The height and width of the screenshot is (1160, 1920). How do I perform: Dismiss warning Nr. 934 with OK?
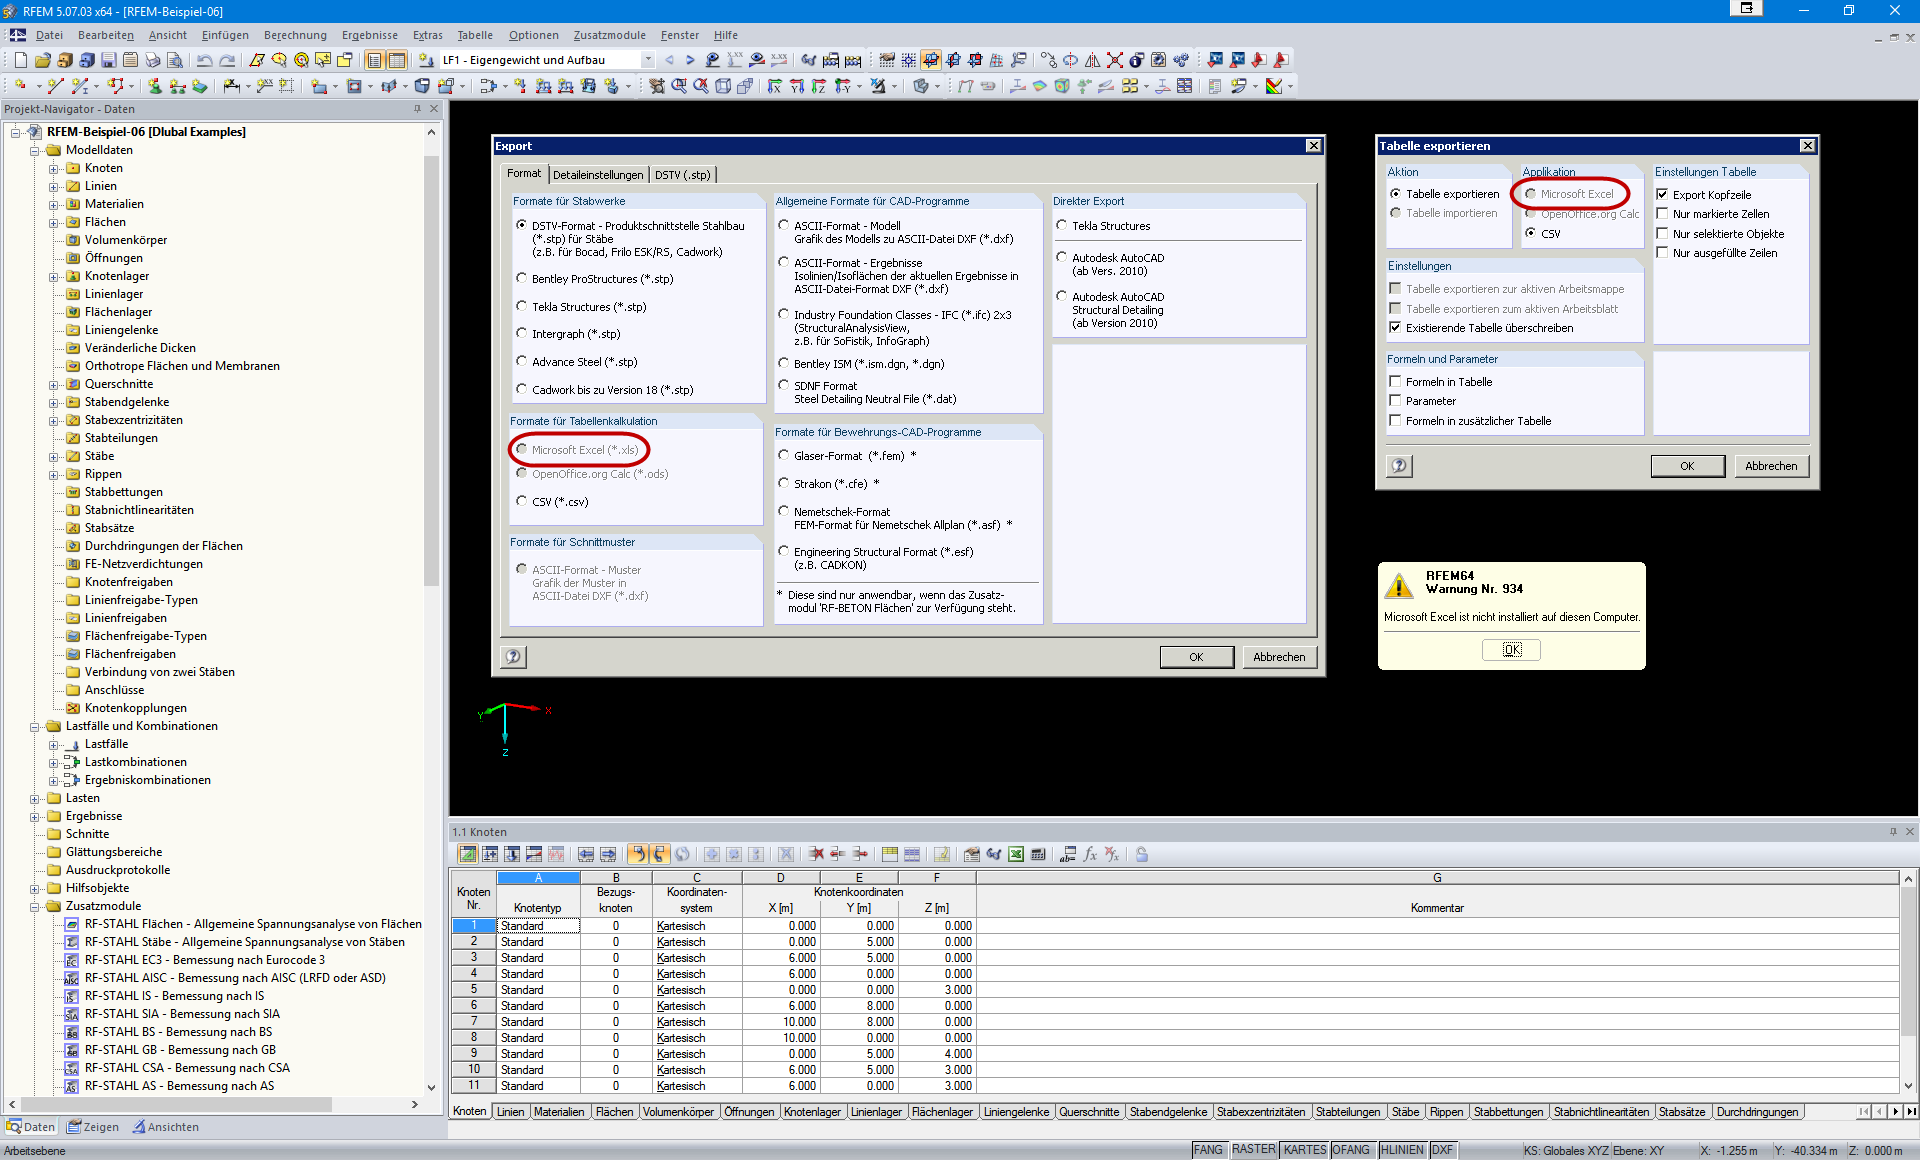1510,649
